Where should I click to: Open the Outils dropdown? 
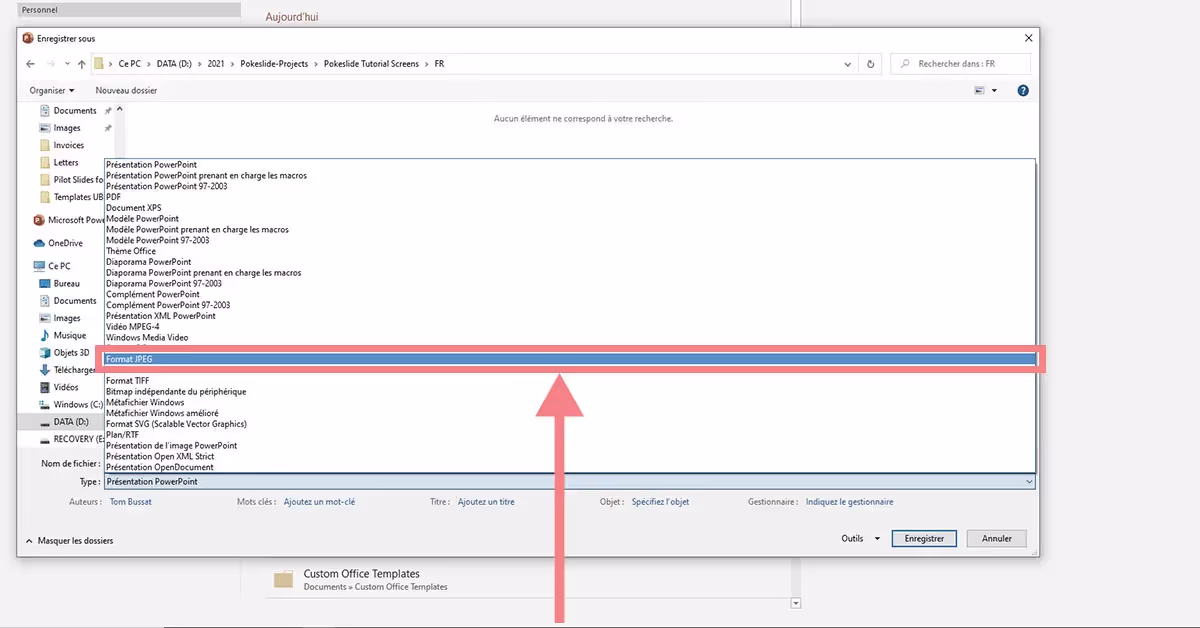(858, 538)
